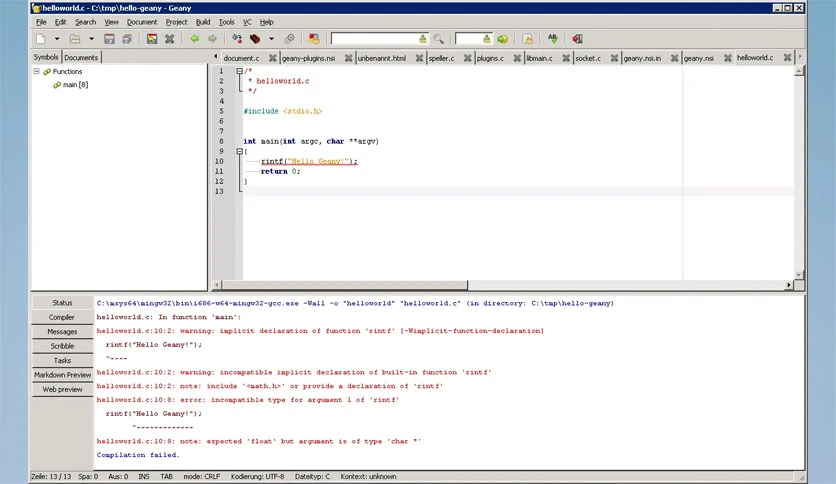Open the Compiler message tab
The image size is (836, 484).
point(62,317)
